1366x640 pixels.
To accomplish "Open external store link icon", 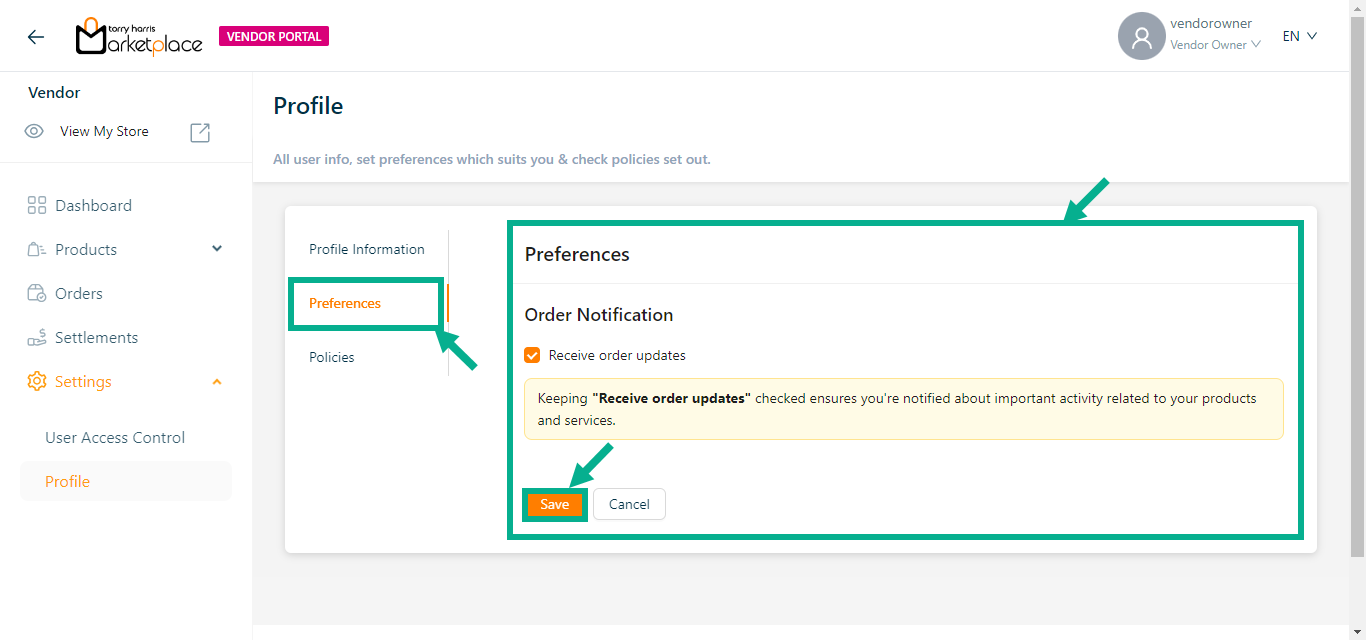I will pyautogui.click(x=200, y=132).
